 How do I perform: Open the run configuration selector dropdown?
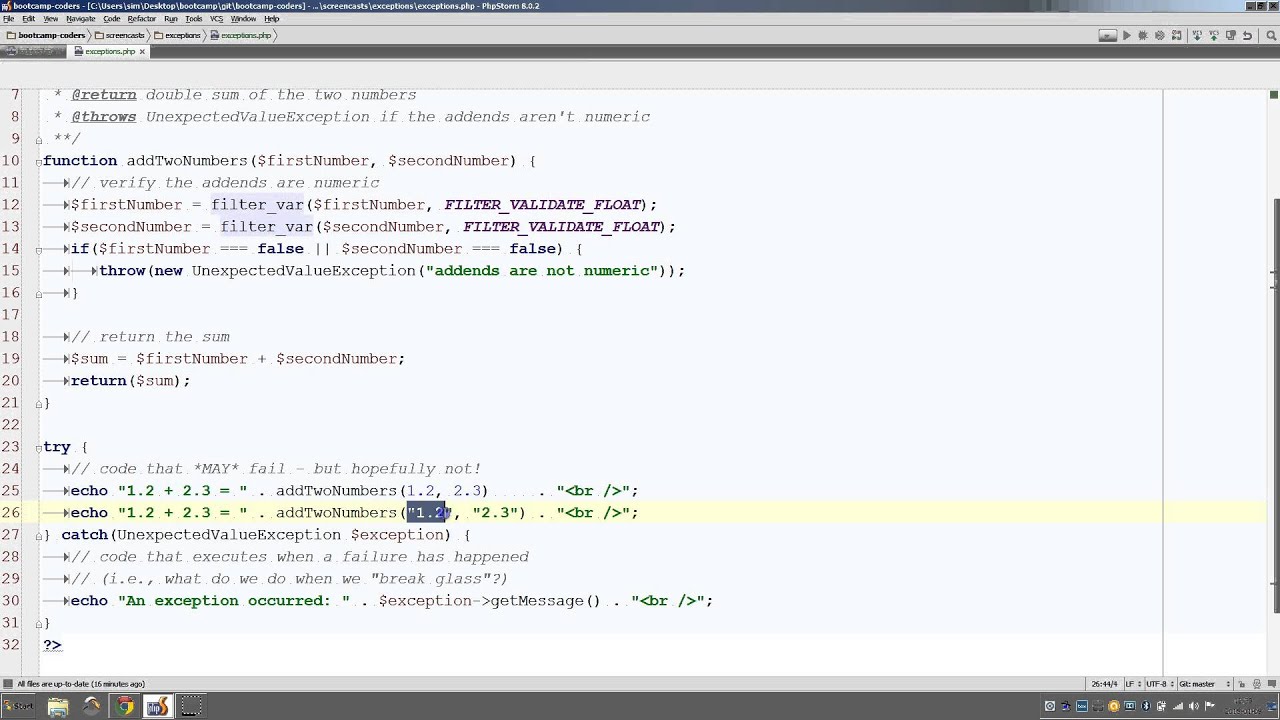pyautogui.click(x=1108, y=35)
